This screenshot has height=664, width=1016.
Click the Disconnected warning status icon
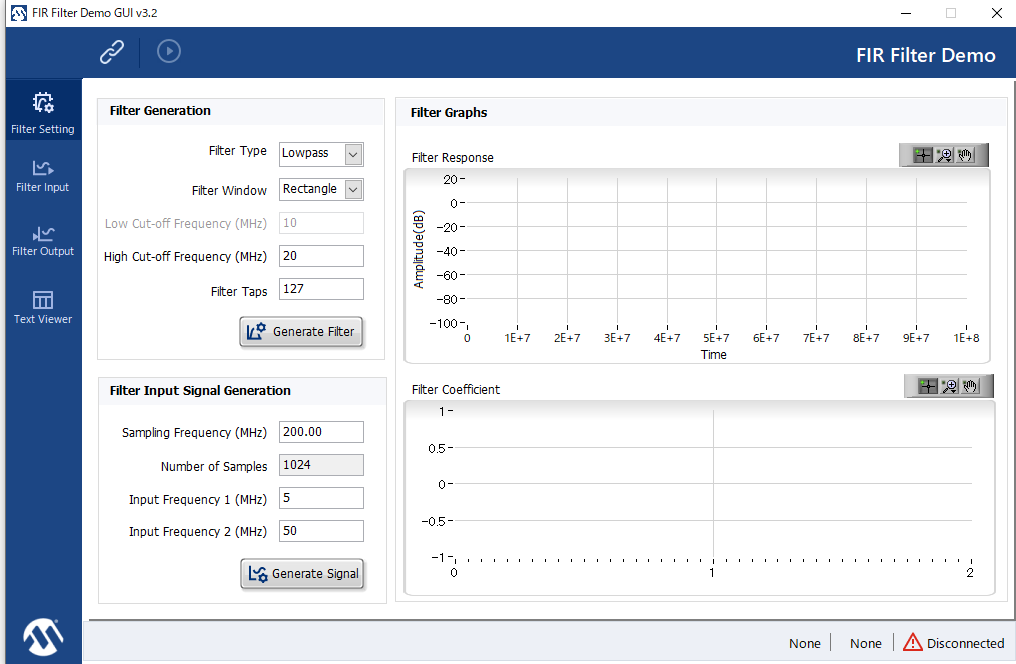tap(912, 642)
